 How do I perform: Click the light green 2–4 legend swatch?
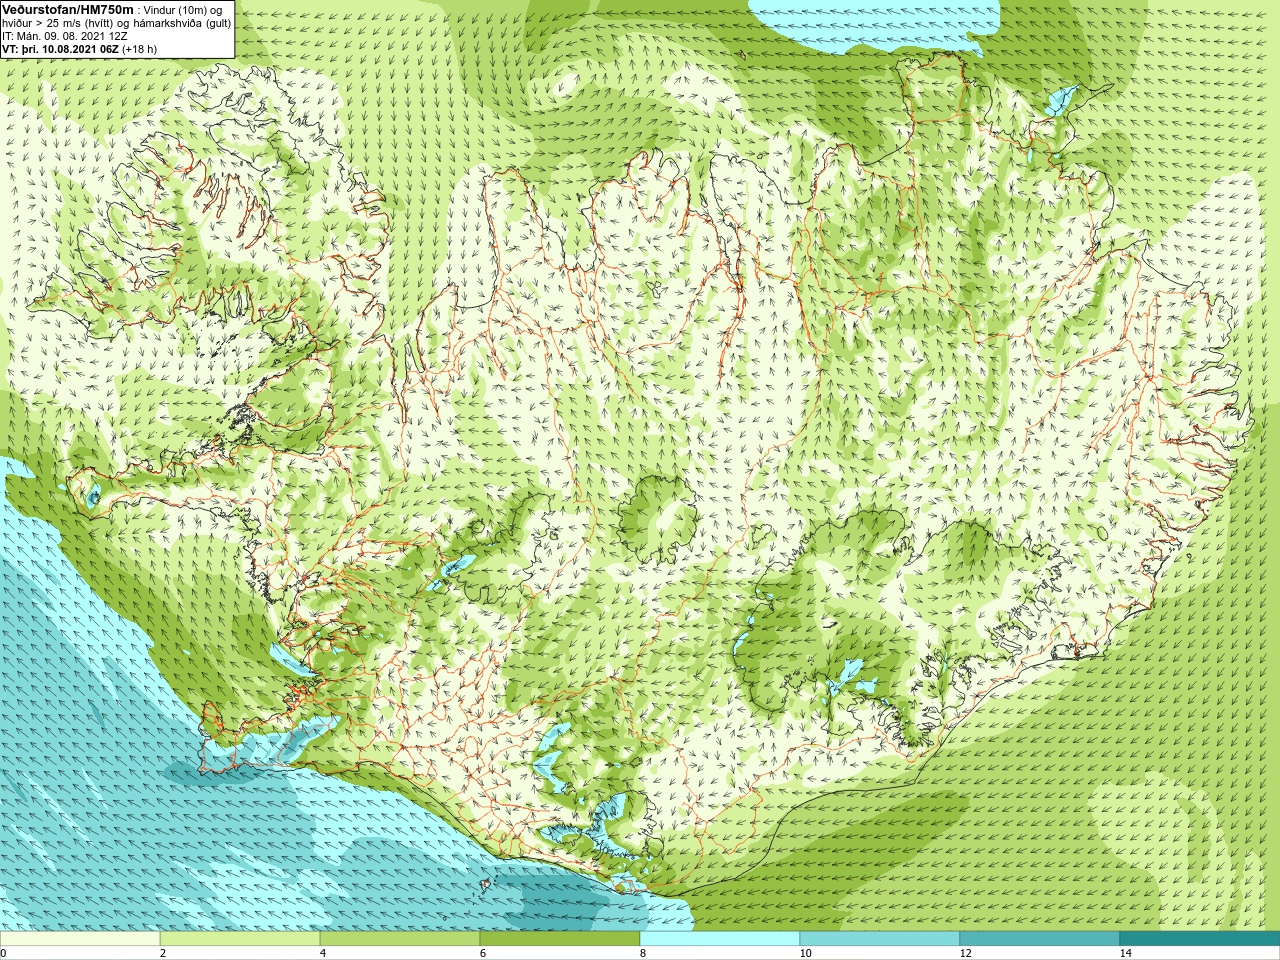pyautogui.click(x=240, y=939)
